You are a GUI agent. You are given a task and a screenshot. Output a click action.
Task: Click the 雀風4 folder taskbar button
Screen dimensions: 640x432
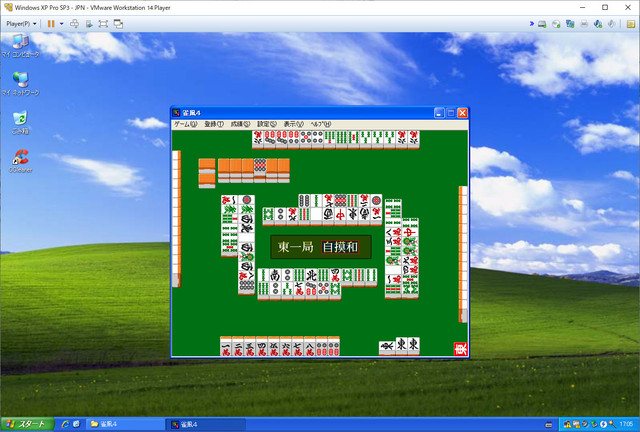click(124, 424)
